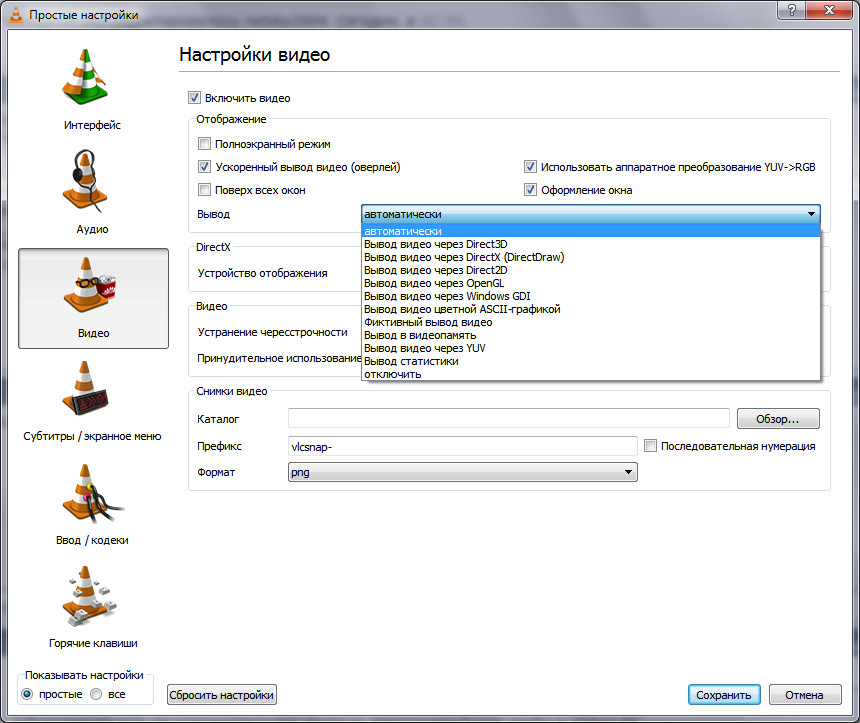Image resolution: width=860 pixels, height=723 pixels.
Task: Choose Вывод видео цветной ASCII-графикой
Action: pyautogui.click(x=591, y=309)
